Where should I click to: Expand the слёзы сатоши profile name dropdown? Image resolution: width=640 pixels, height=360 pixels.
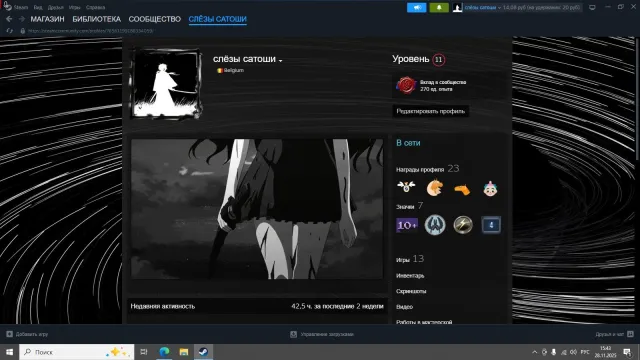pos(280,60)
